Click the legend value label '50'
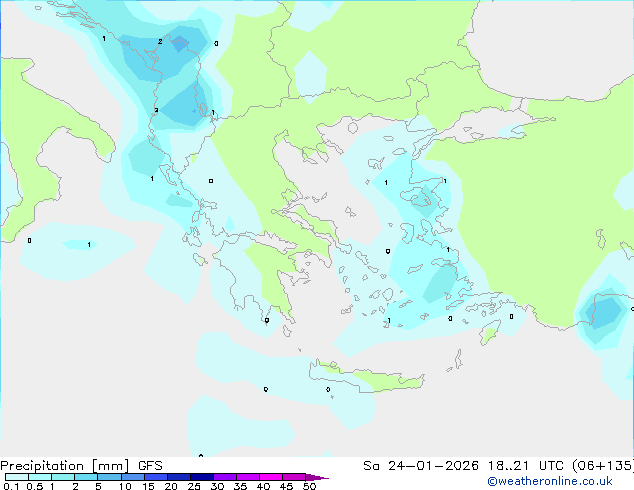 [x=309, y=486]
